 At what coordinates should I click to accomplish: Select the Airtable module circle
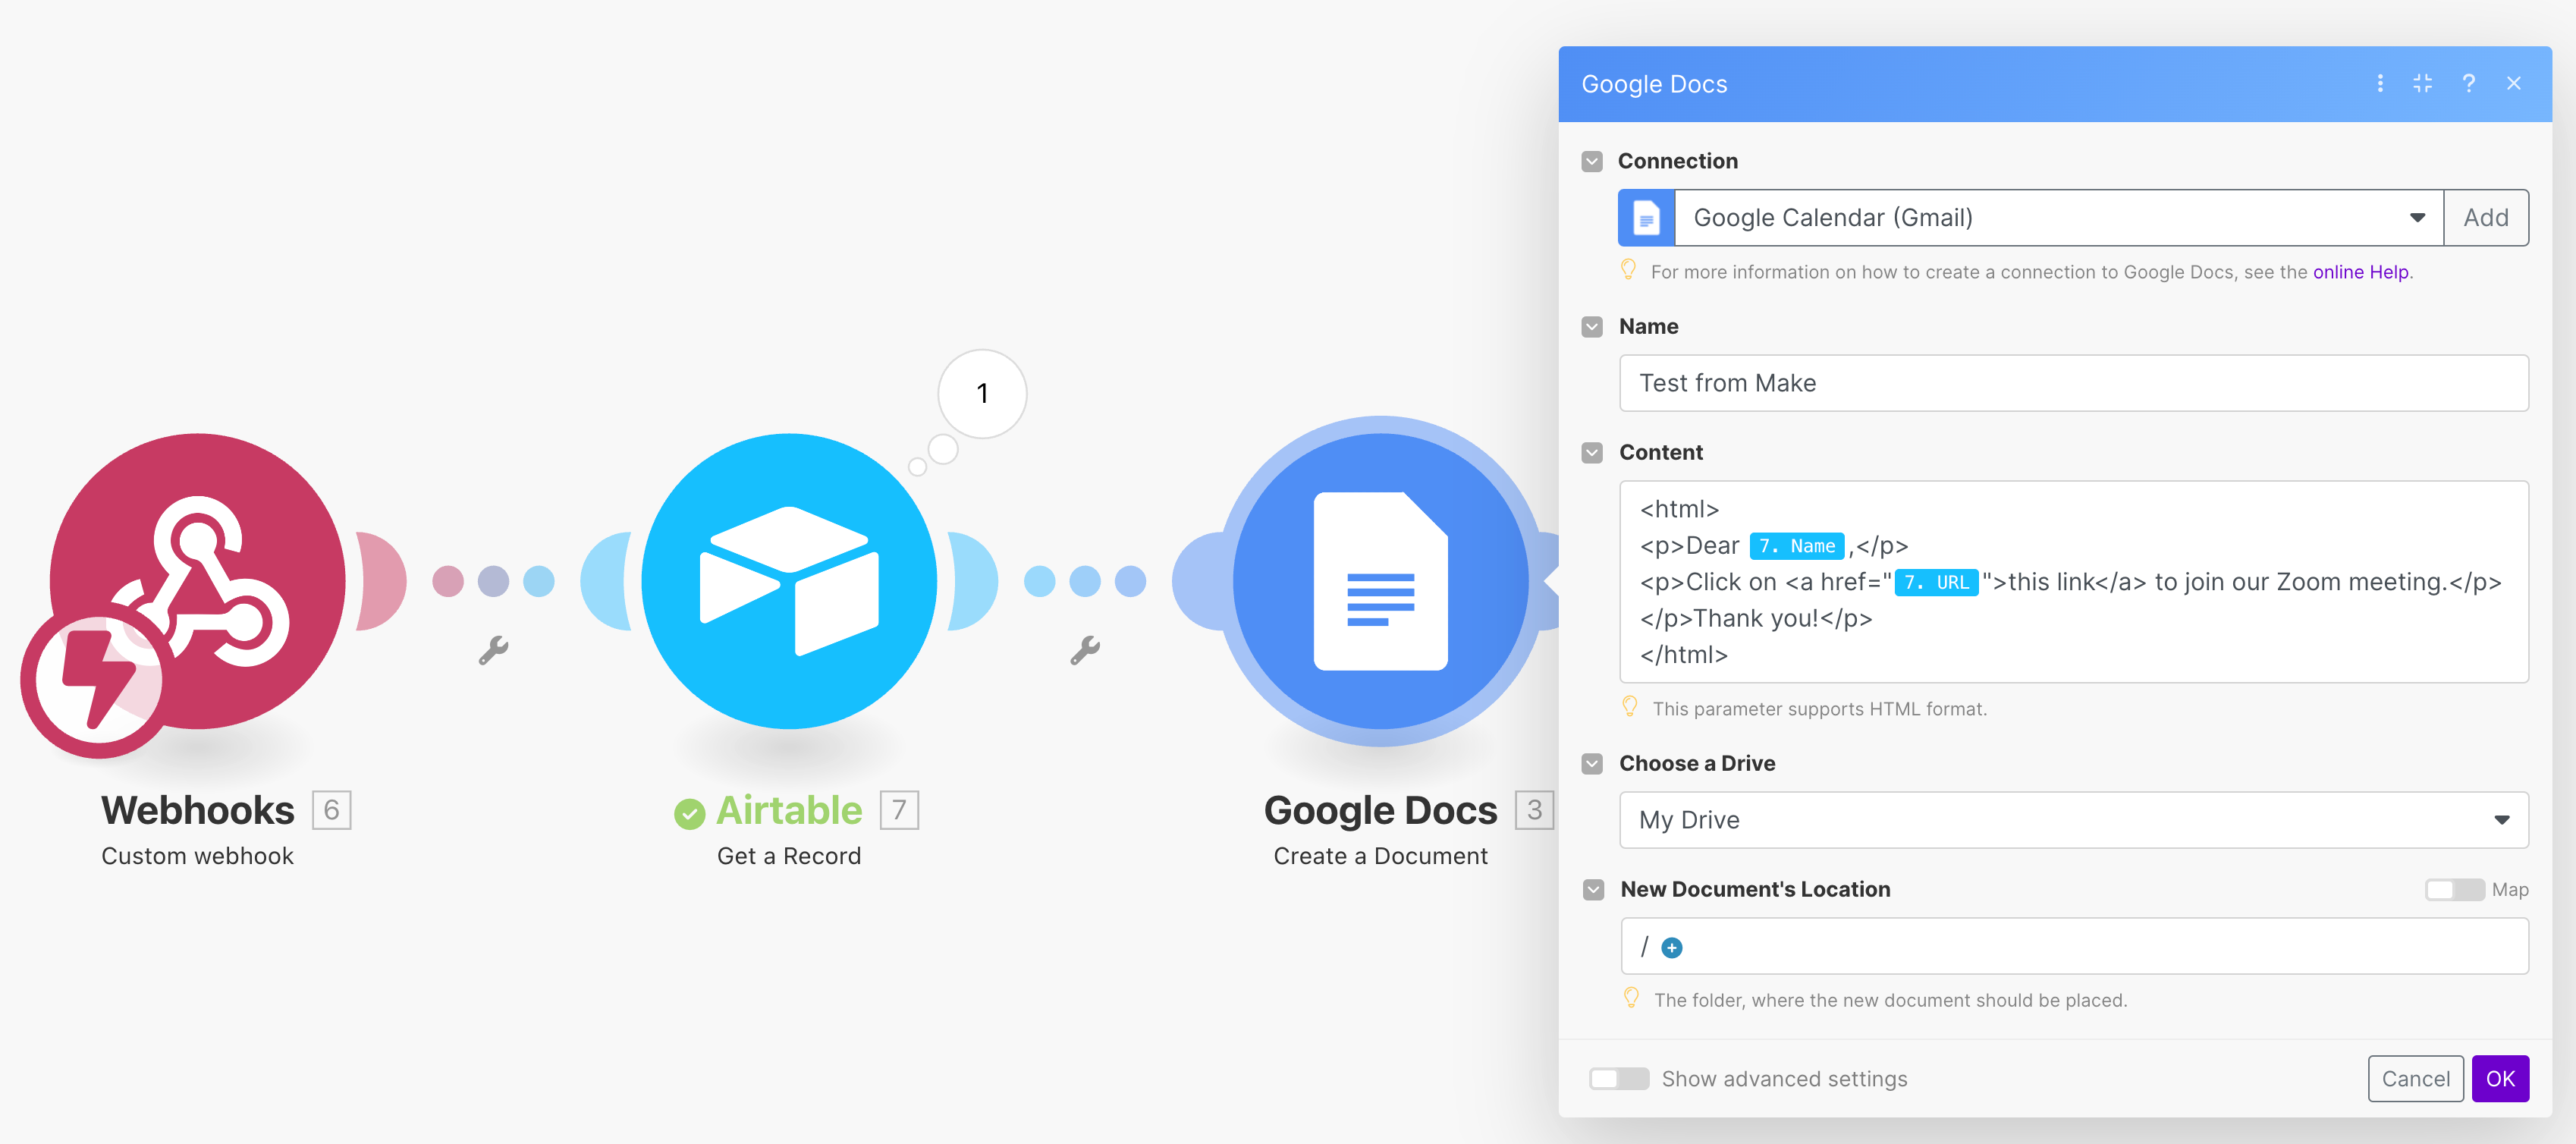coord(789,580)
